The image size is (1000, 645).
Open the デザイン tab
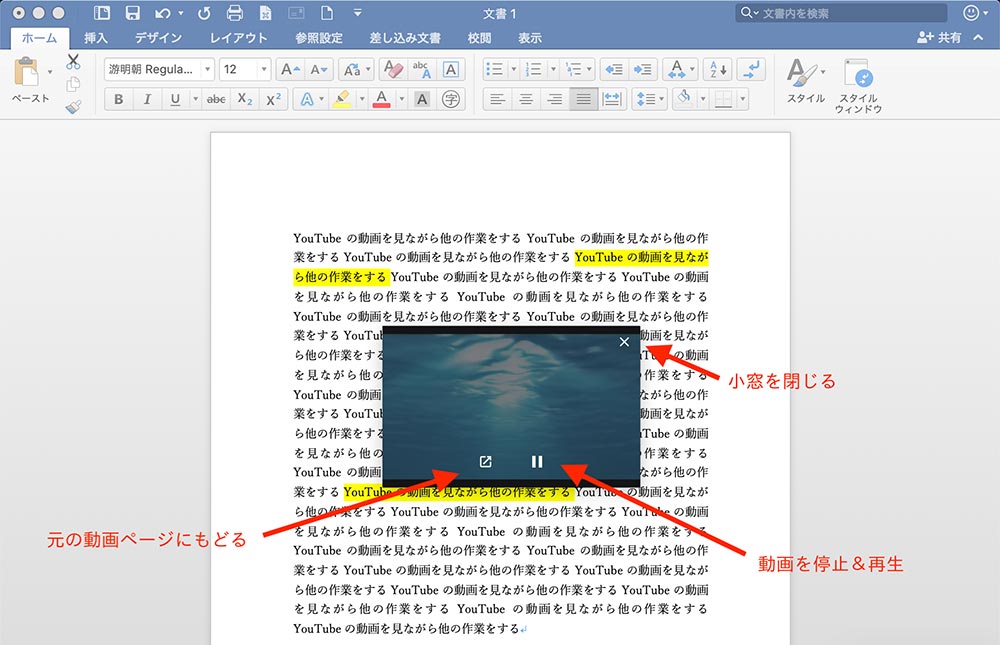click(x=158, y=38)
